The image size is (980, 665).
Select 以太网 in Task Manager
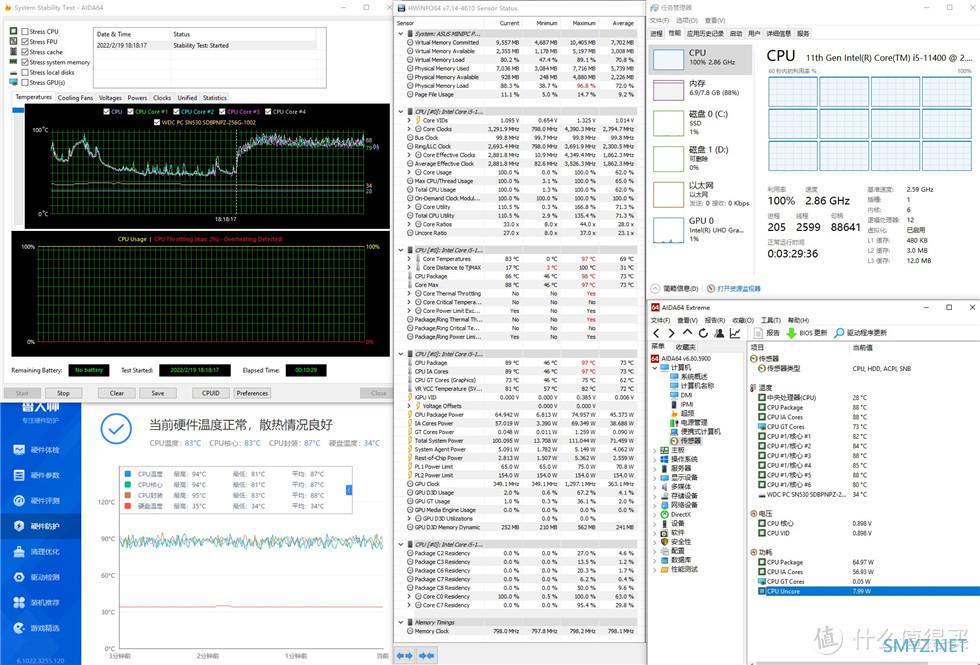(700, 194)
